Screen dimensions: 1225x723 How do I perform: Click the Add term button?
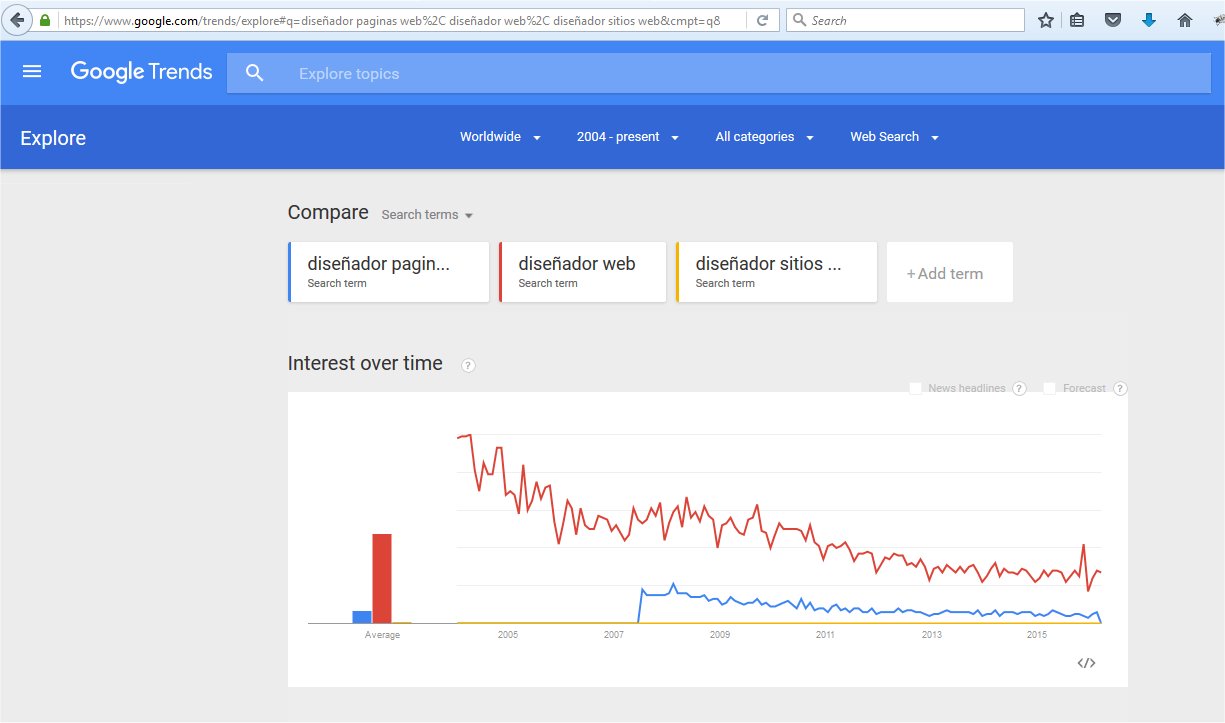949,273
